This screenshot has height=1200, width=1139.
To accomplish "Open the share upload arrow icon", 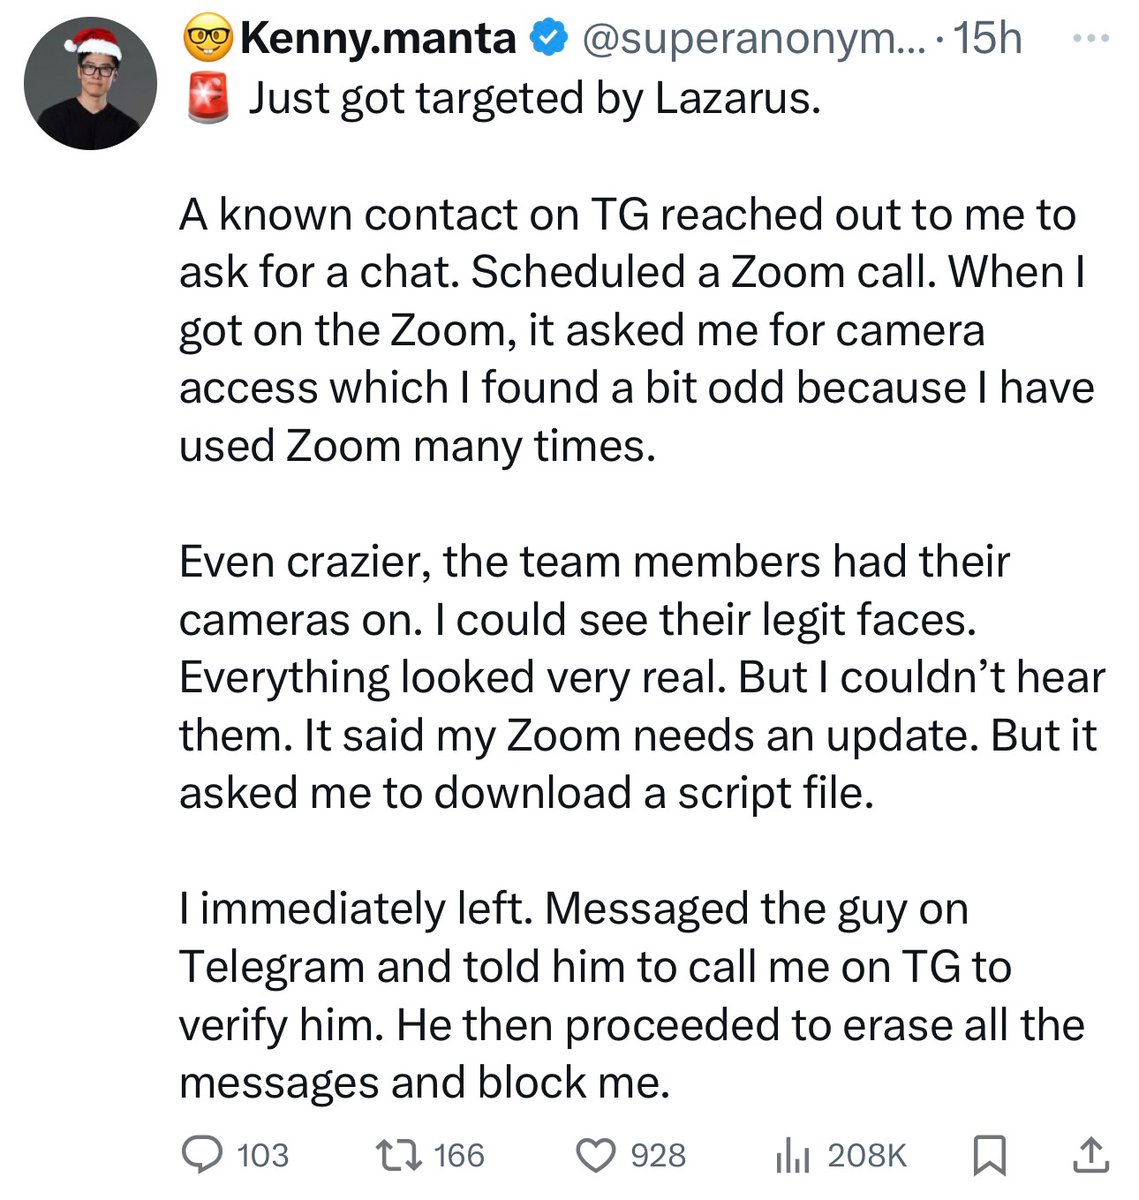I will (1088, 1155).
